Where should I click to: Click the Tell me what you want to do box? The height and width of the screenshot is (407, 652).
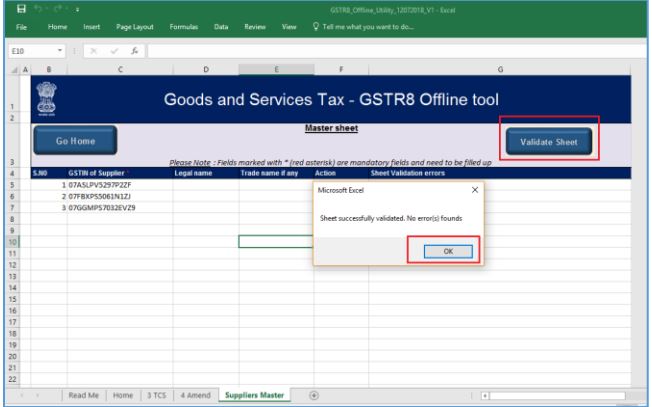(368, 27)
